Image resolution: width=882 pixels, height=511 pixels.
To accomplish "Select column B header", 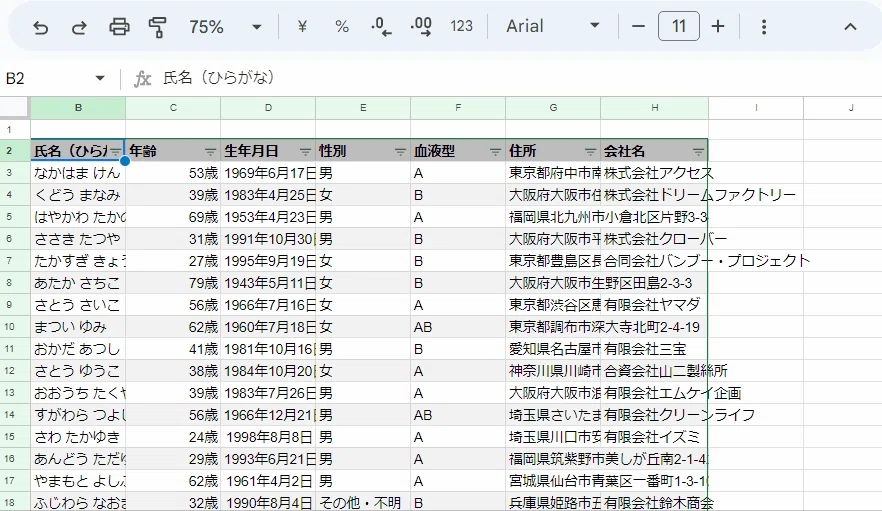I will click(x=78, y=107).
